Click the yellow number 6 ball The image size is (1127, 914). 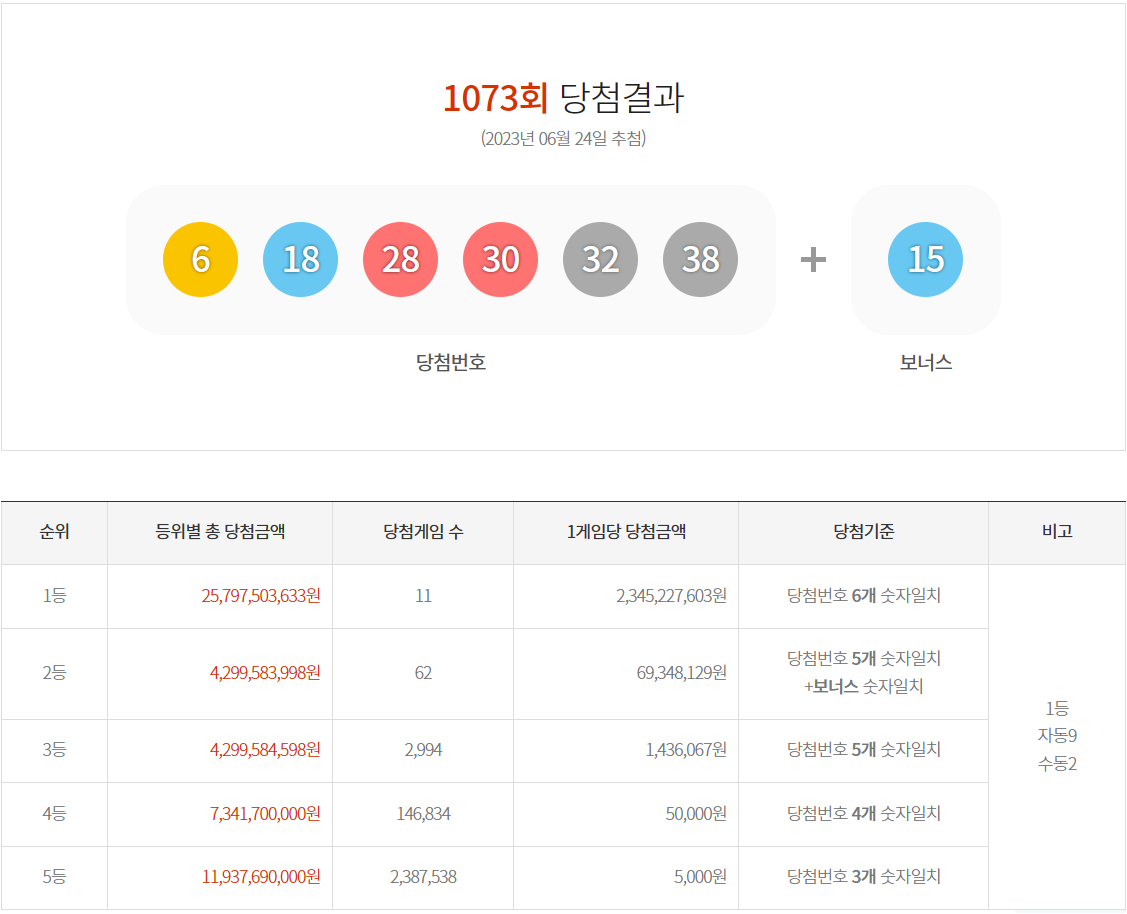click(200, 260)
